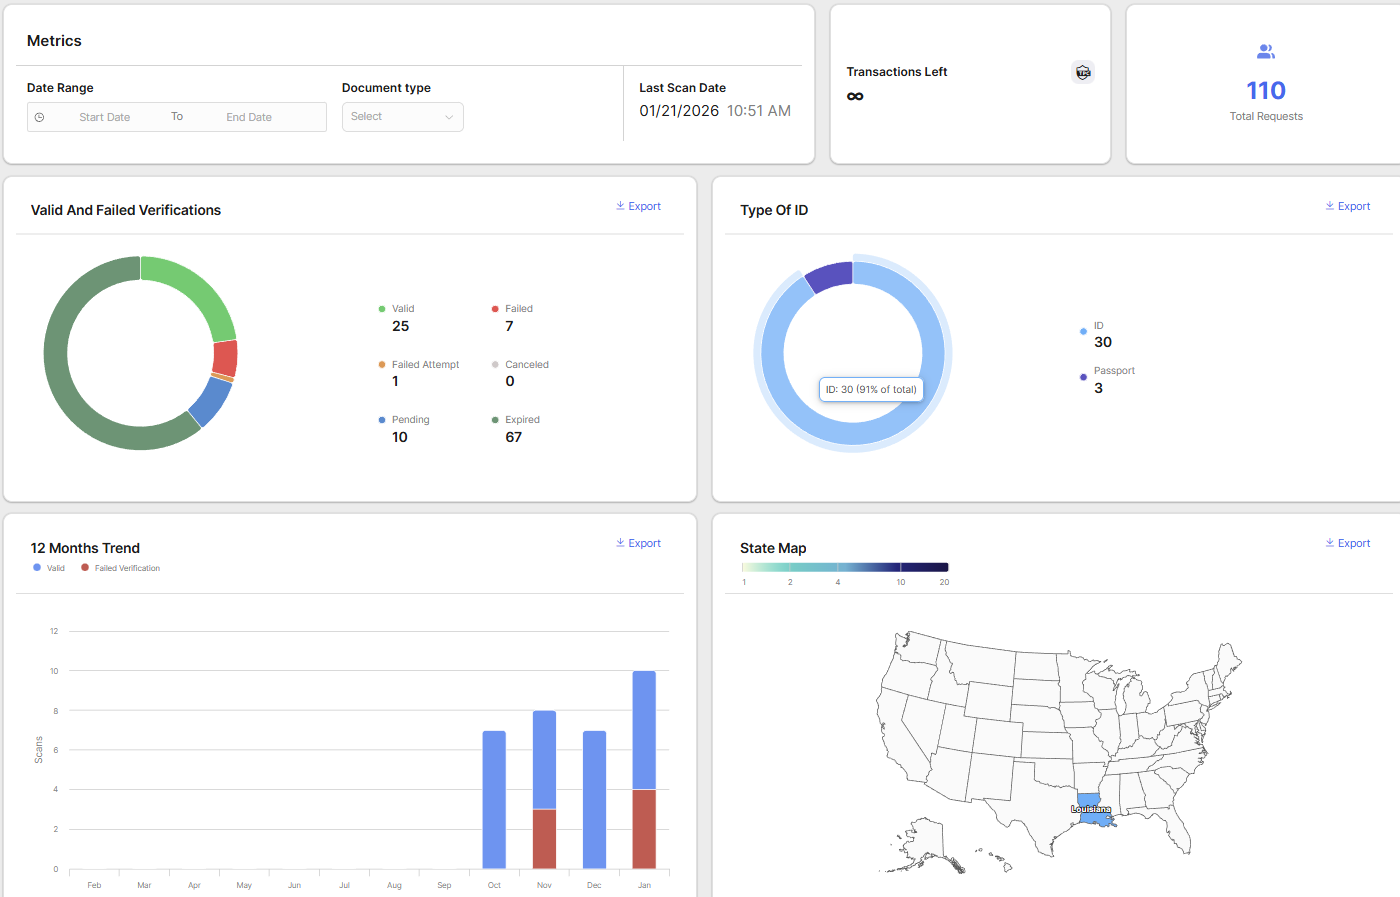Click the red Failed donut segment
1400x897 pixels.
tap(225, 358)
